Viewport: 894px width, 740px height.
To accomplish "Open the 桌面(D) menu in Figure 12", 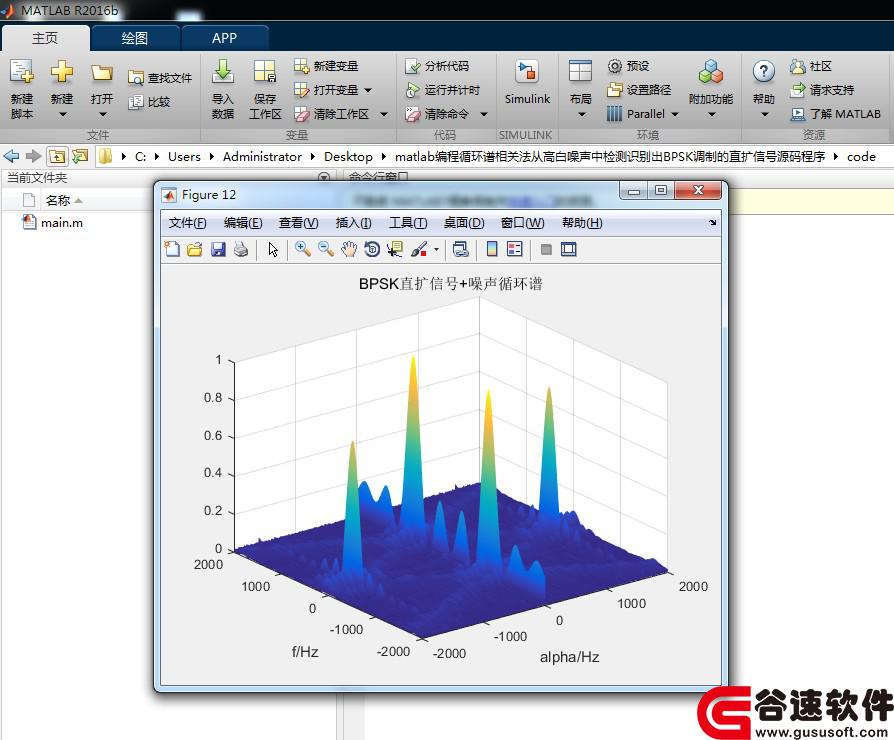I will click(x=464, y=222).
